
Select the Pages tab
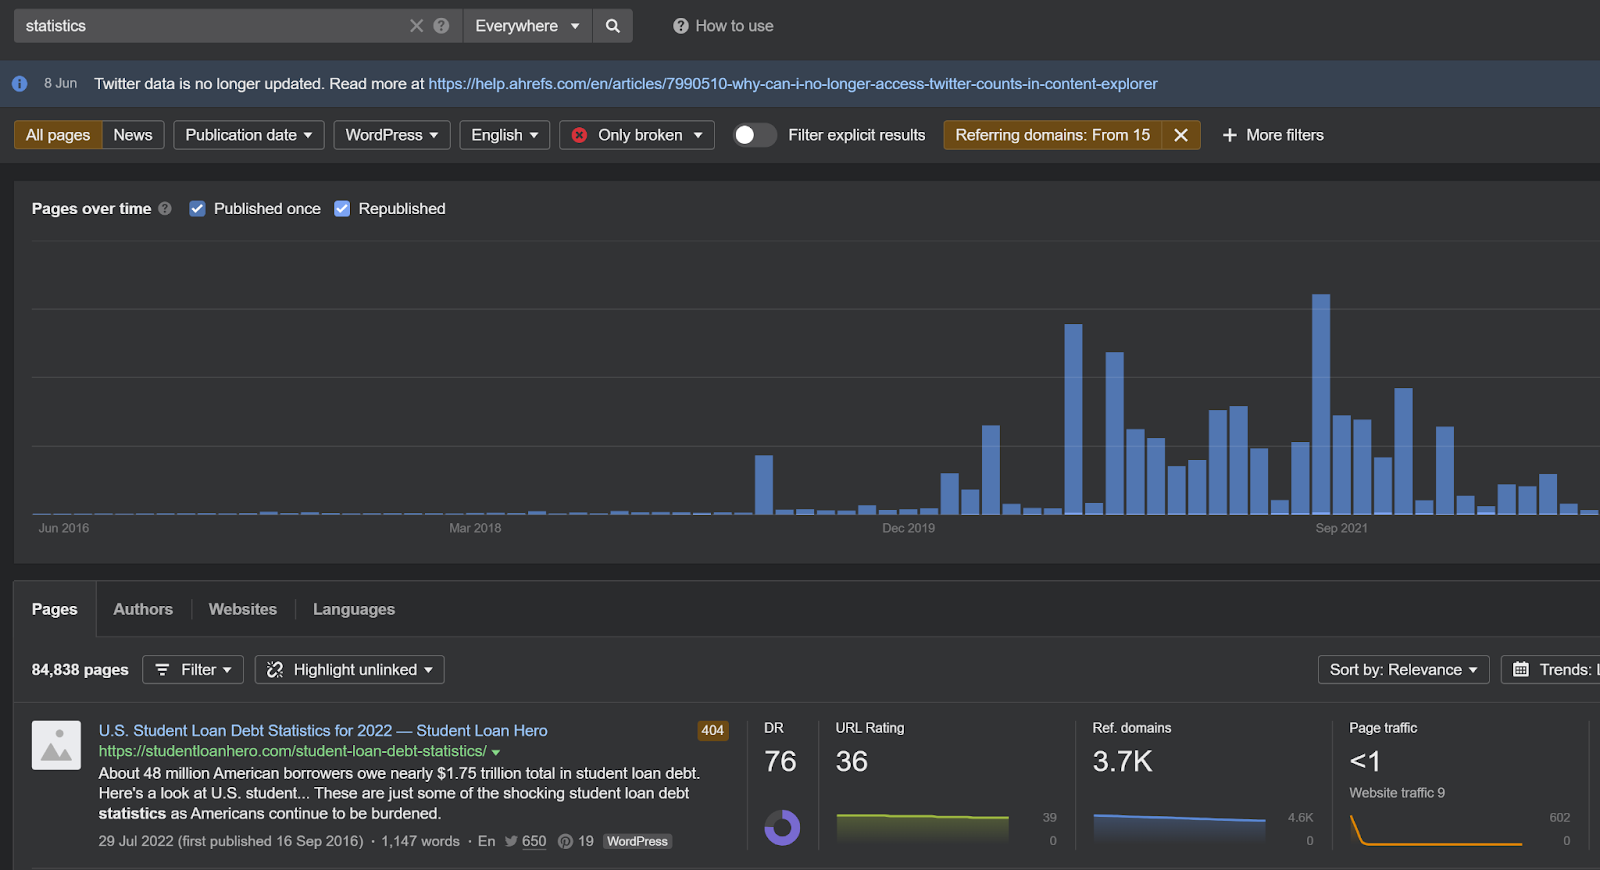coord(55,609)
